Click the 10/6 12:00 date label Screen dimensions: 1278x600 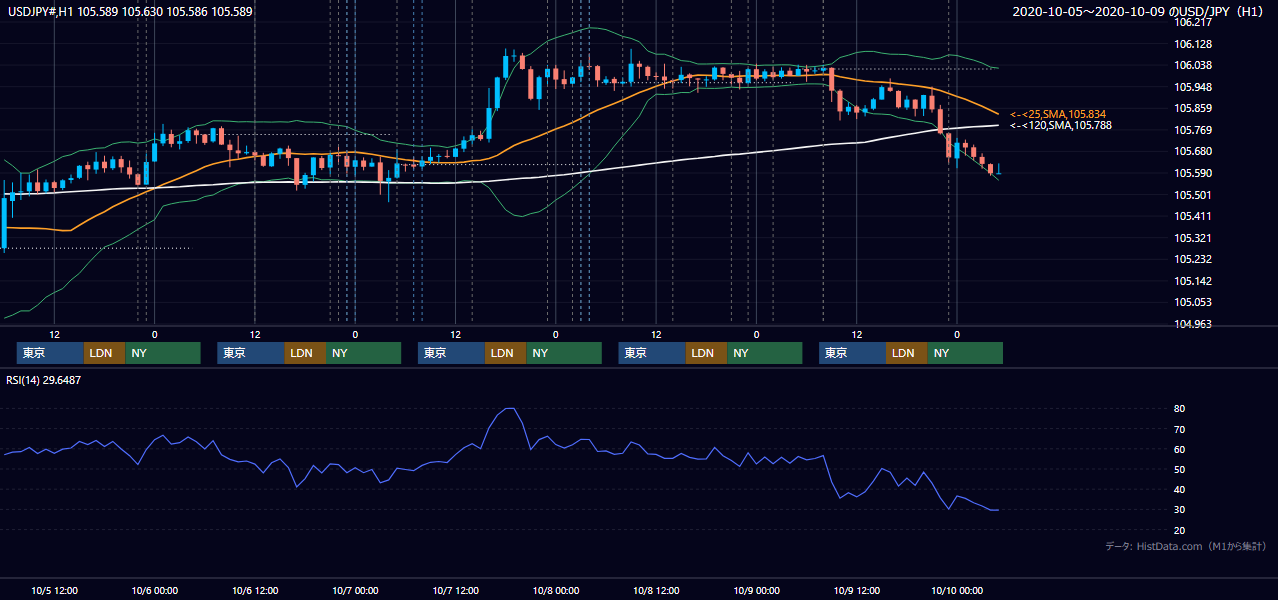point(255,591)
